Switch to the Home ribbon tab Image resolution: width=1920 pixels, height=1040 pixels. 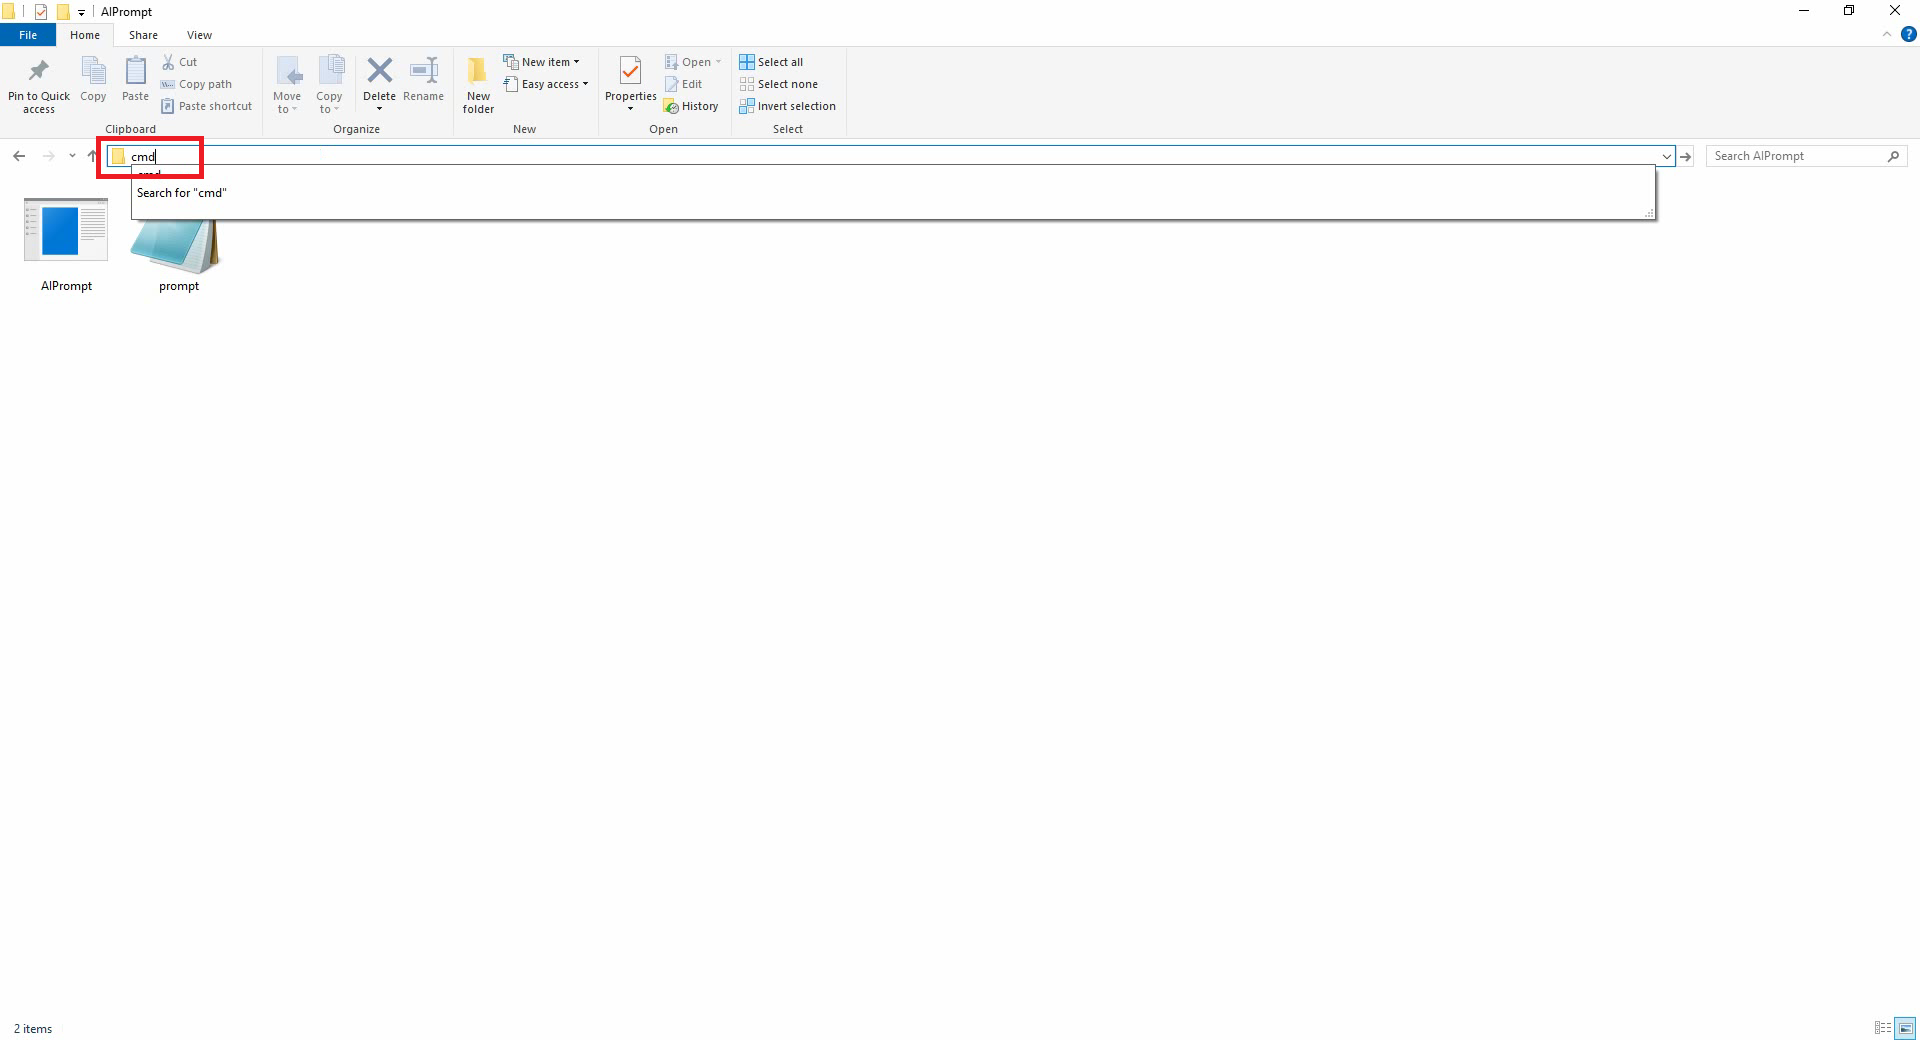[85, 35]
